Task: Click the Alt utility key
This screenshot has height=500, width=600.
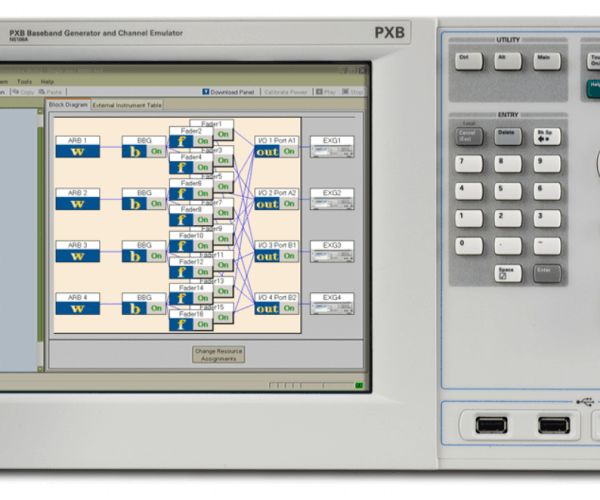Action: click(x=508, y=61)
